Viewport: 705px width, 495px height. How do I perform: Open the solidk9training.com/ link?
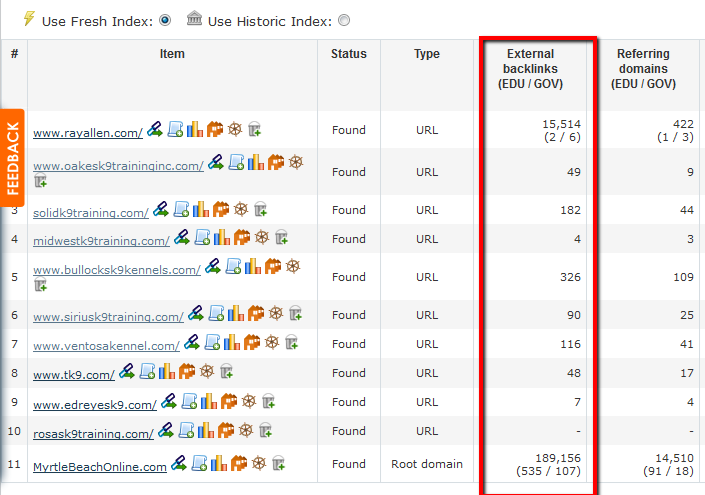point(91,213)
